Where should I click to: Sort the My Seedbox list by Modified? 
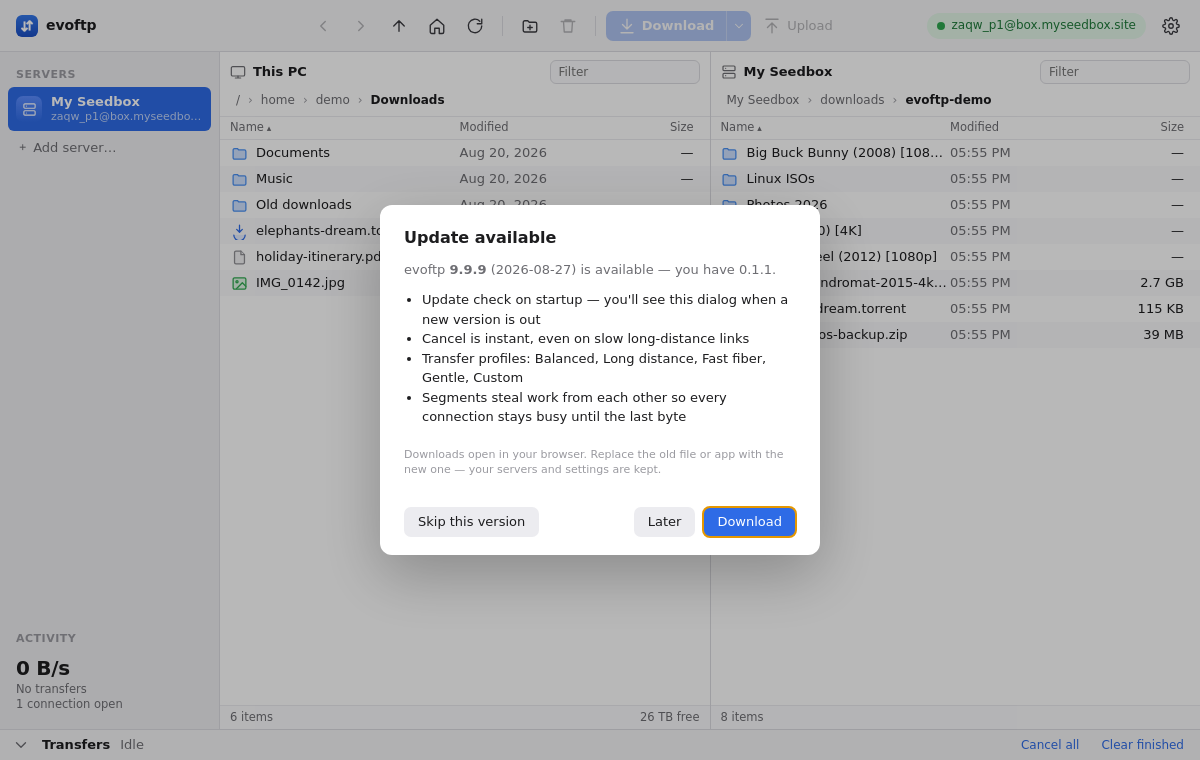975,127
